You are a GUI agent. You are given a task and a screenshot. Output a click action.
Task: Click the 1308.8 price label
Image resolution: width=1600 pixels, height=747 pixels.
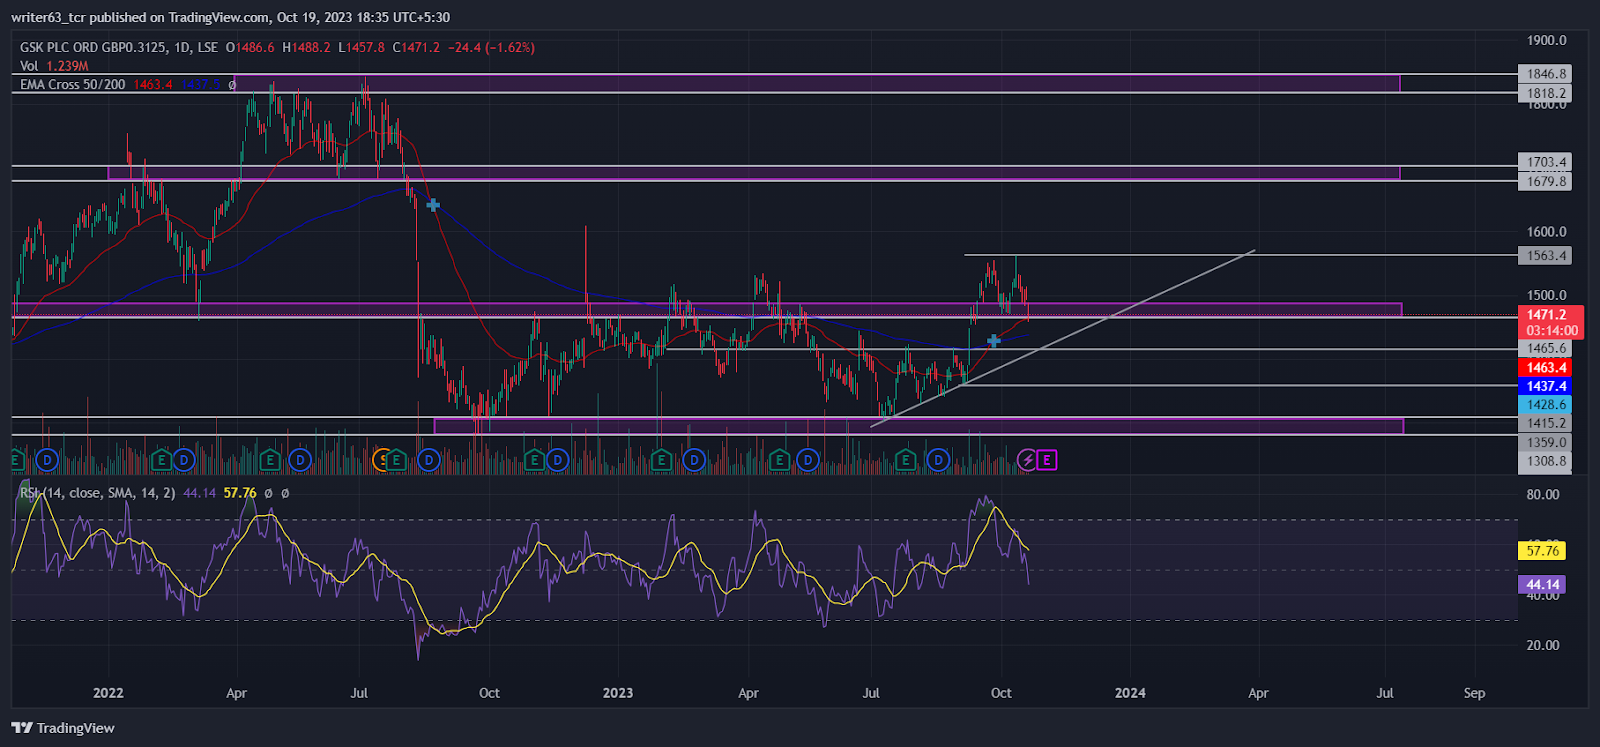pos(1546,462)
